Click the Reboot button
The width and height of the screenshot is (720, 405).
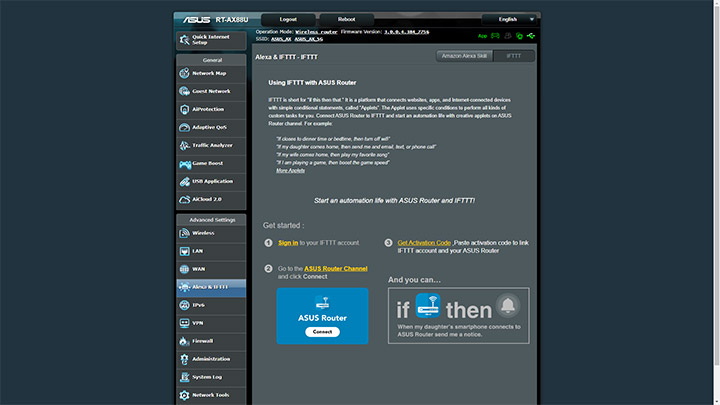347,19
